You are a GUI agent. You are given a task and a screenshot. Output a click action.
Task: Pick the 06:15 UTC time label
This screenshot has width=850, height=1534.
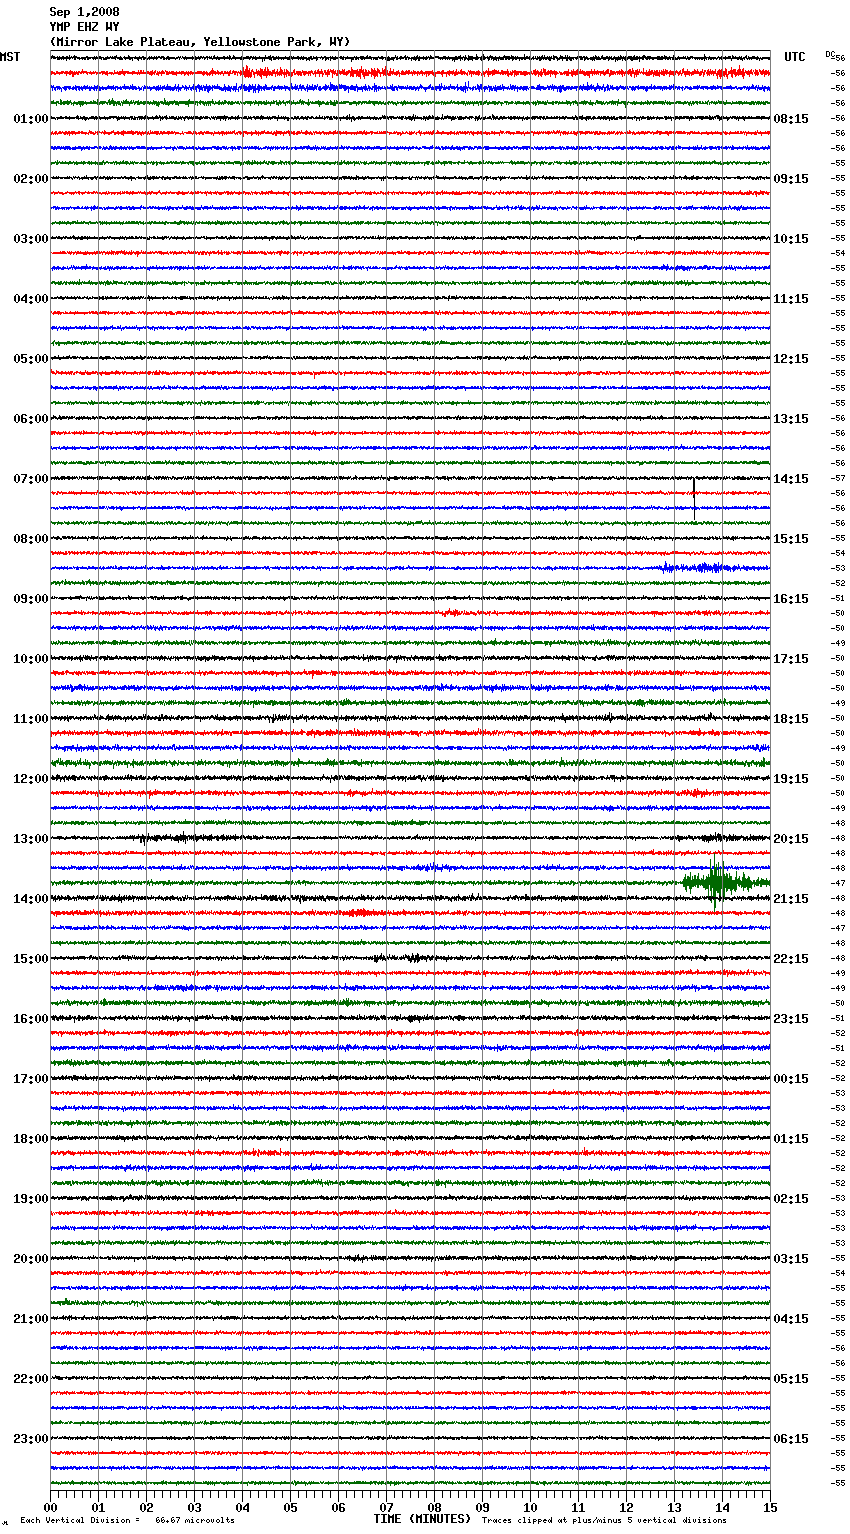(x=791, y=1439)
